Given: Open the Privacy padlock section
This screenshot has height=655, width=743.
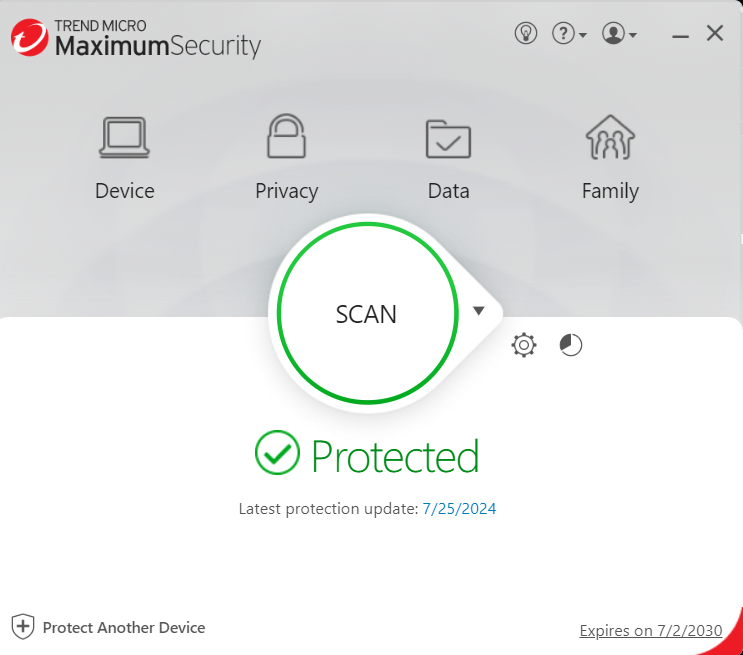Looking at the screenshot, I should tap(286, 137).
